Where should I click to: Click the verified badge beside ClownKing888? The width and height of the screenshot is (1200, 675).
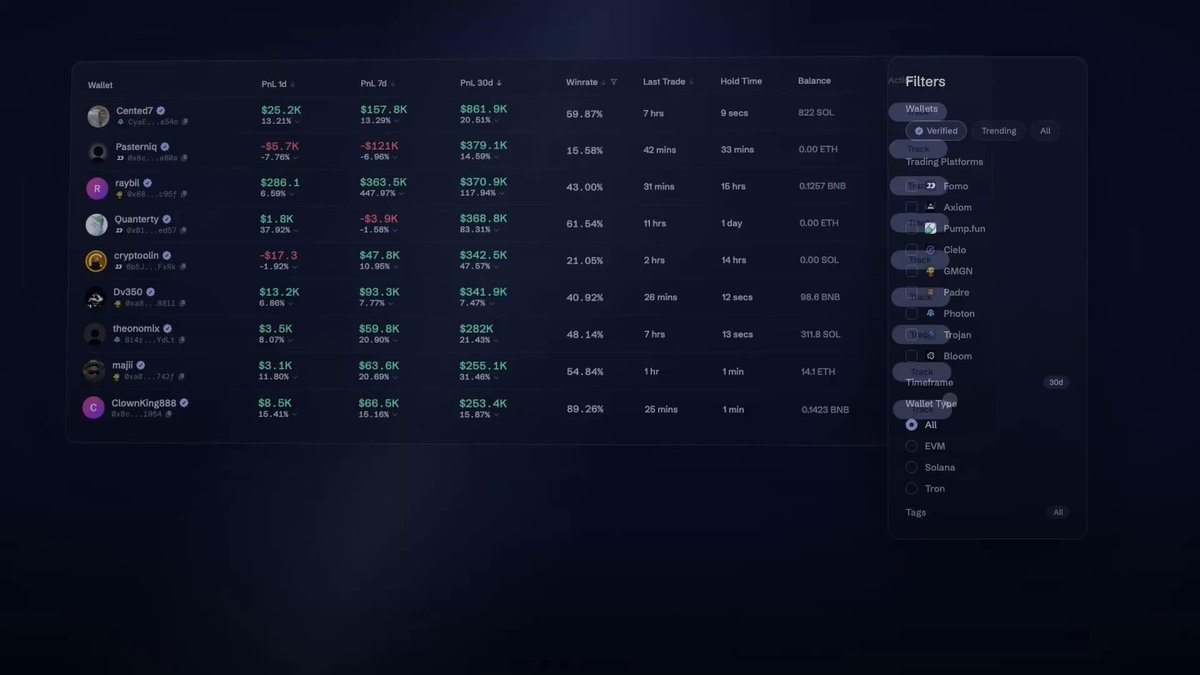[184, 403]
